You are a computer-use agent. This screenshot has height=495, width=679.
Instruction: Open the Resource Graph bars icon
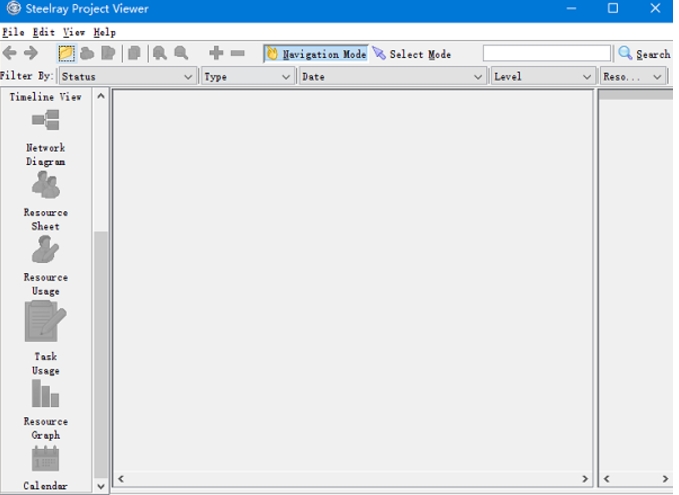point(45,393)
